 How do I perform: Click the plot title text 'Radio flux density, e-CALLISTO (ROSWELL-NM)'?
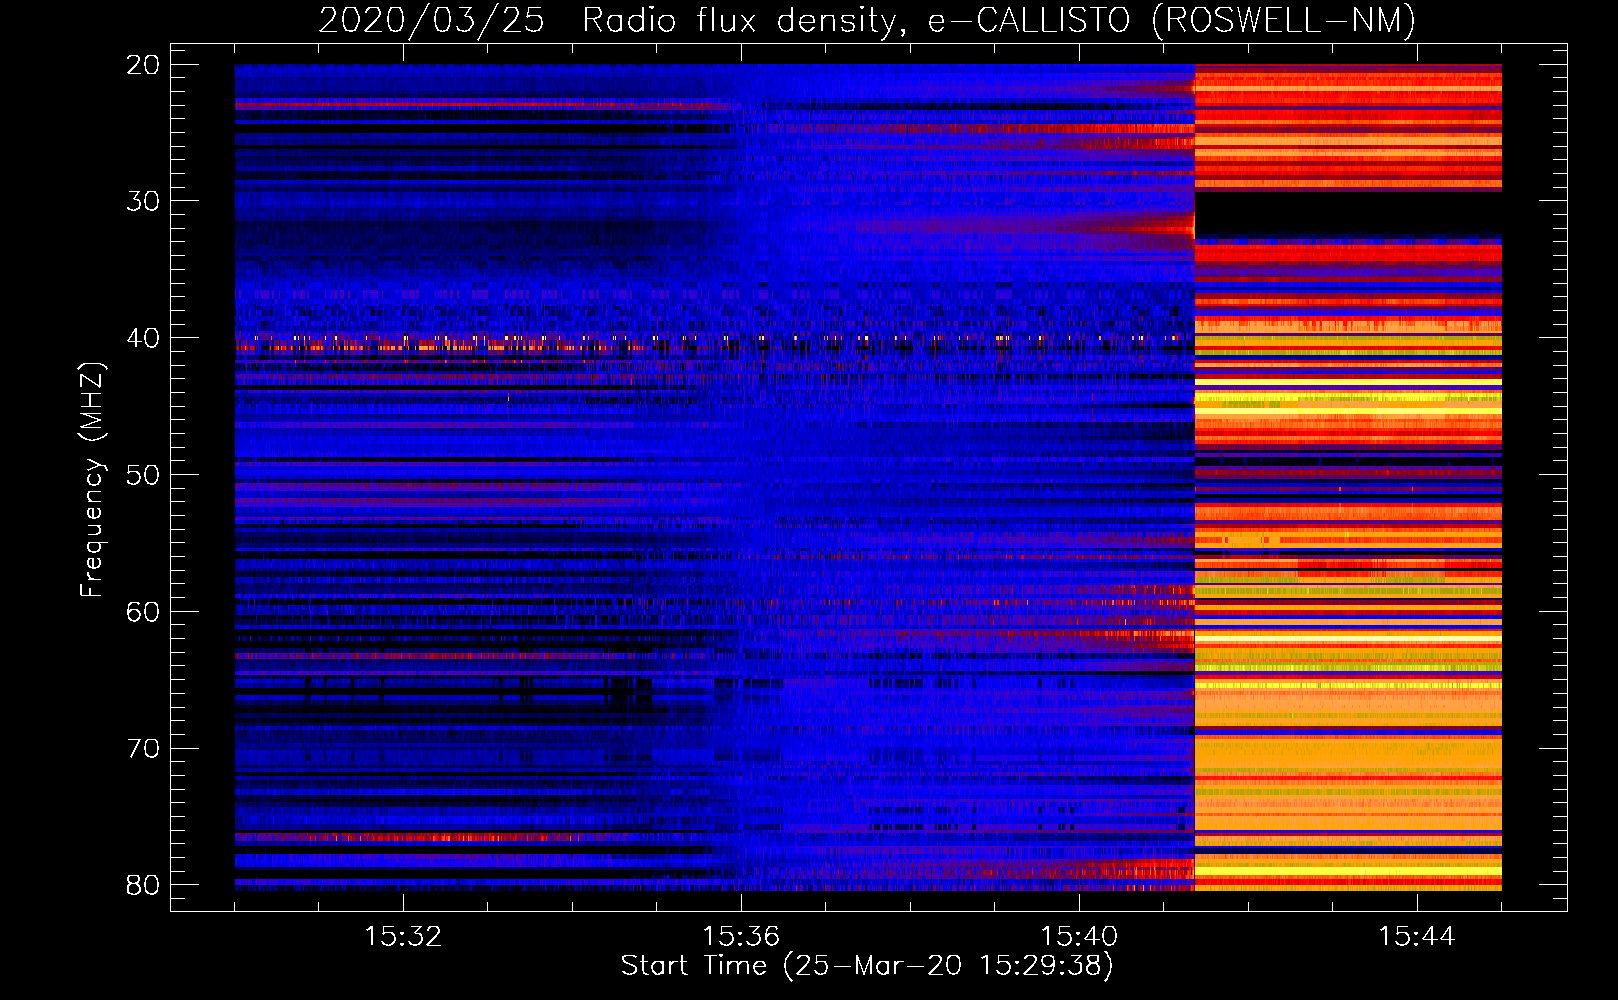pos(999,20)
